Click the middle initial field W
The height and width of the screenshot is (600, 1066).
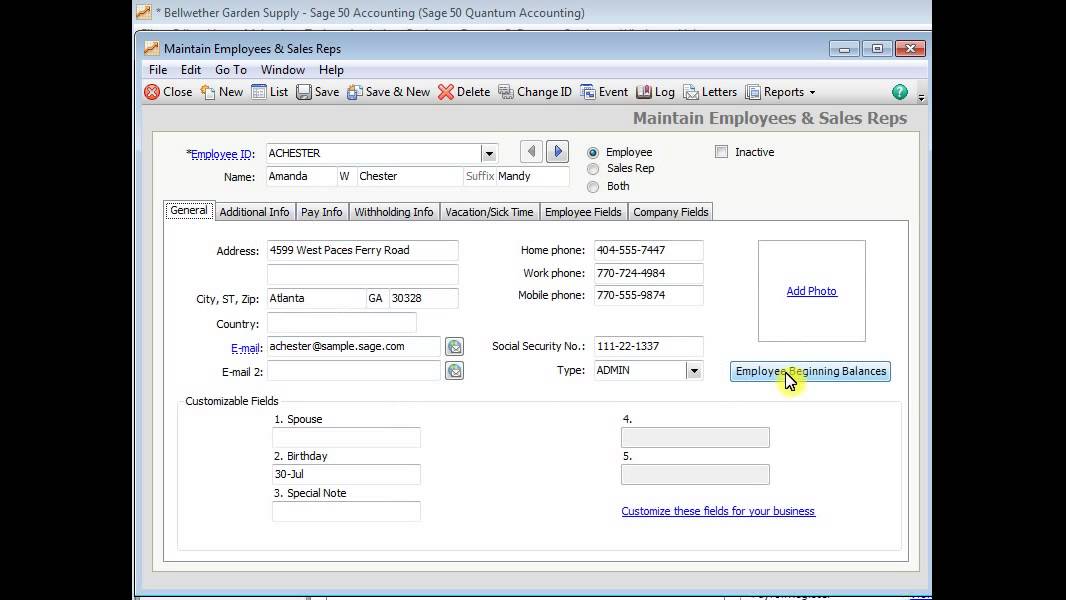[x=346, y=176]
